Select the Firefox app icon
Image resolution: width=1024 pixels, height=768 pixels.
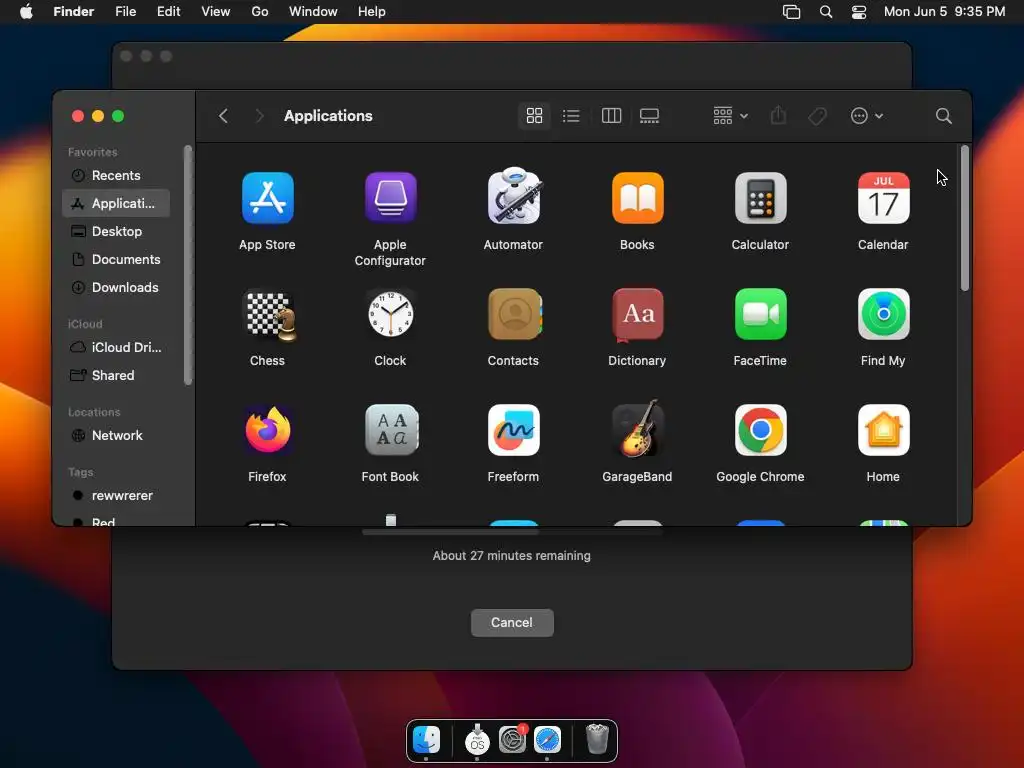pos(268,430)
